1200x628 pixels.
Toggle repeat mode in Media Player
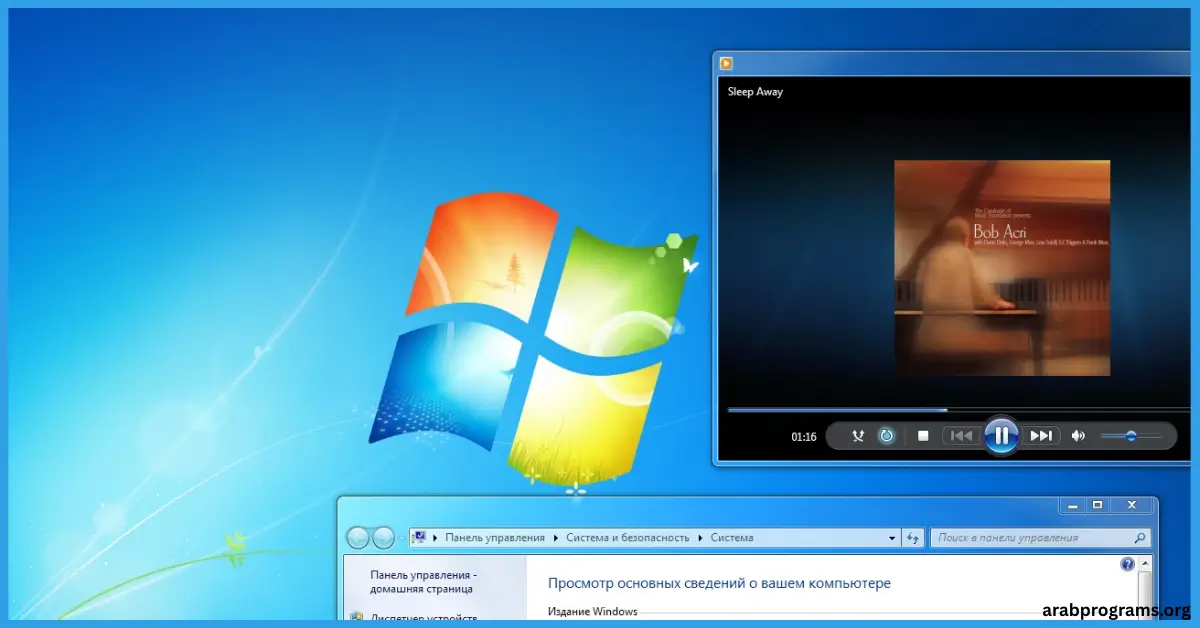click(x=886, y=436)
